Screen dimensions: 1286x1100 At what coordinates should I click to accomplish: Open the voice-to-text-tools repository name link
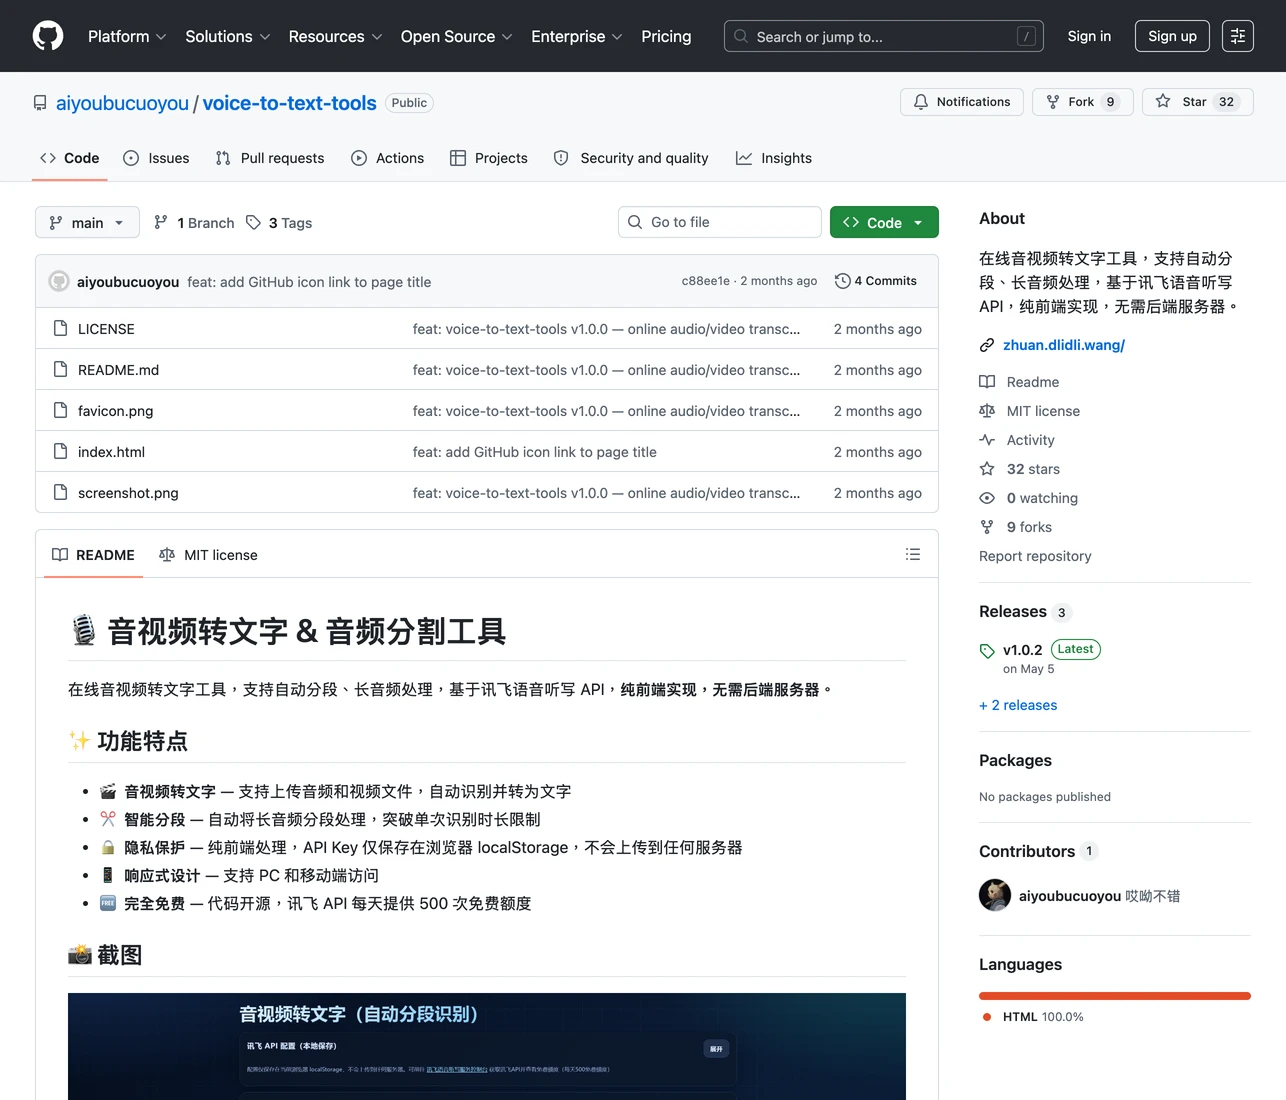pyautogui.click(x=290, y=103)
